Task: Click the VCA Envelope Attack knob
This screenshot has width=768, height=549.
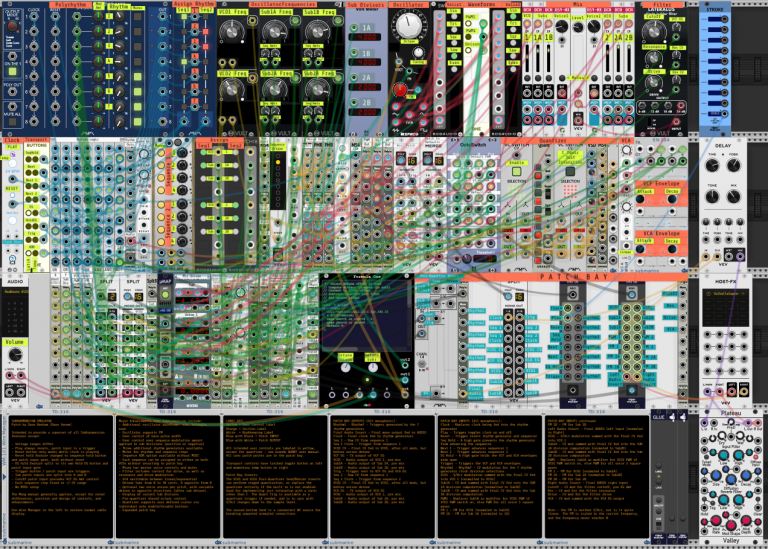Action: pyautogui.click(x=640, y=249)
